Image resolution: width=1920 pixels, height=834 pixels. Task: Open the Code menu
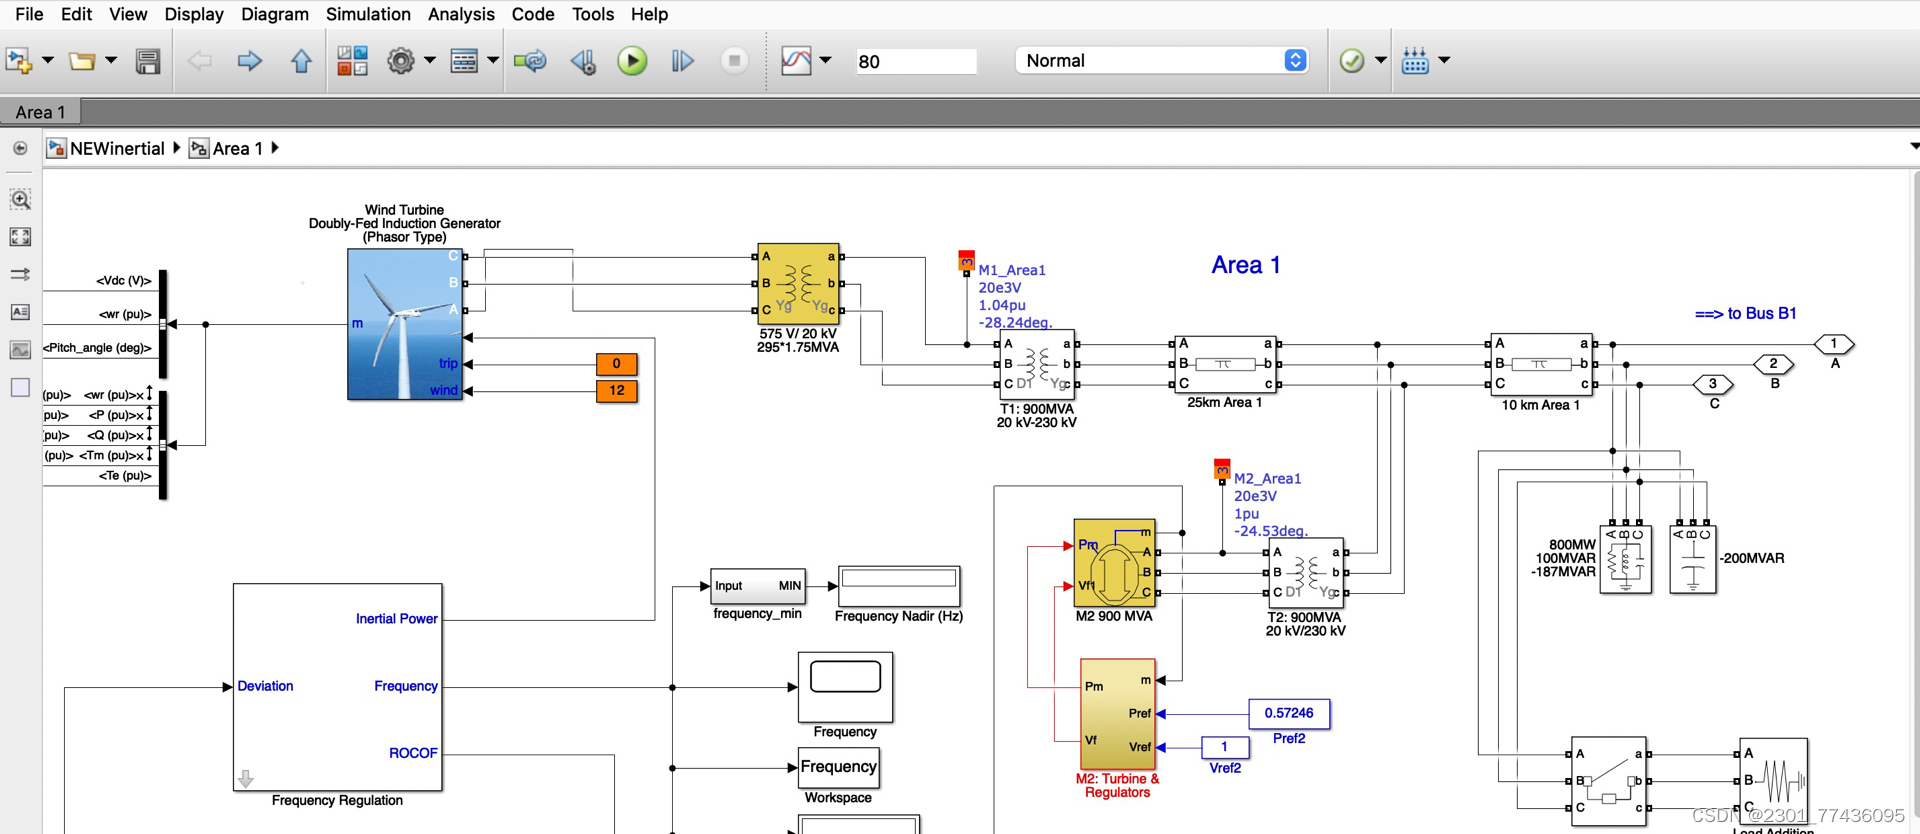(533, 14)
